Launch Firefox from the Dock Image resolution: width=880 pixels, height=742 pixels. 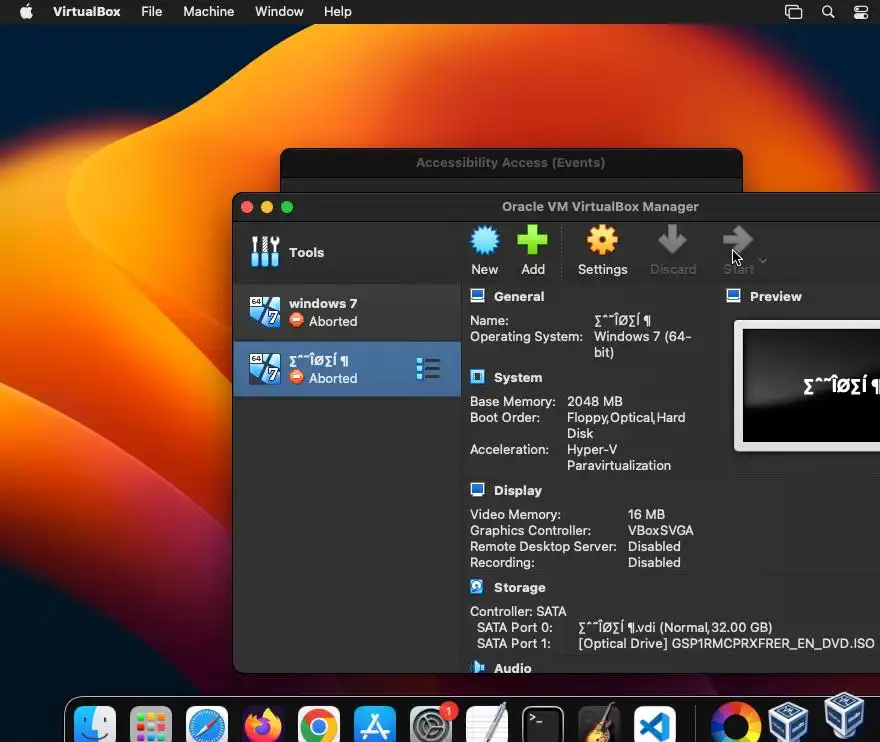click(x=263, y=724)
